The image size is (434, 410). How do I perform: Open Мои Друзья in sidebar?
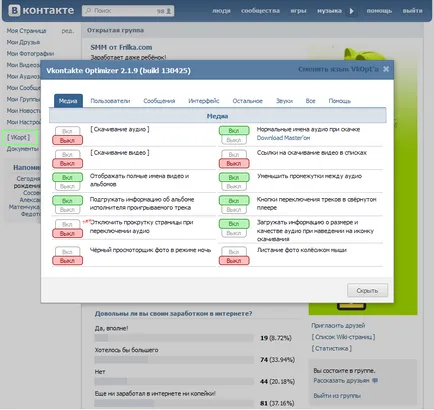click(x=23, y=42)
